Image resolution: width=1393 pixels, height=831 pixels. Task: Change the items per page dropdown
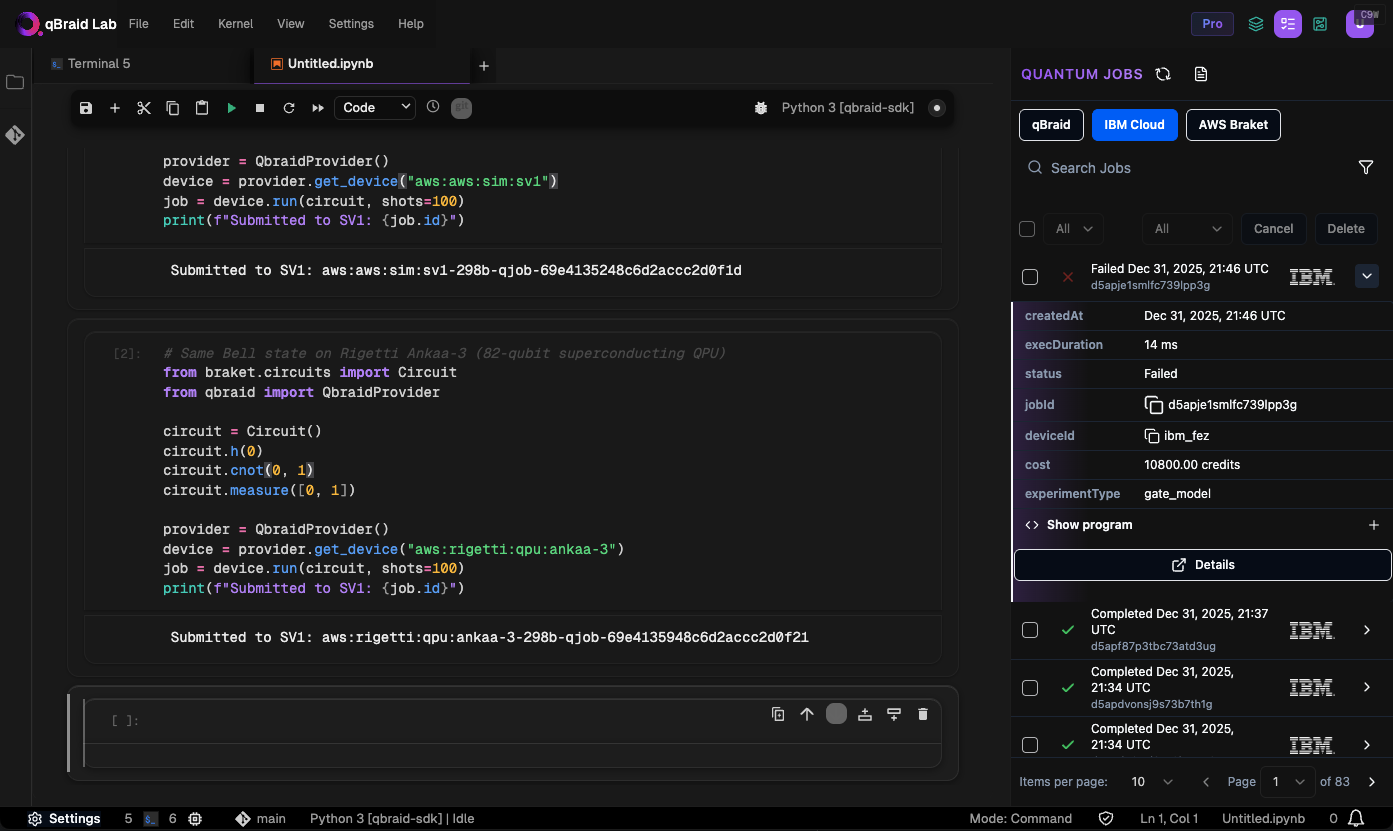1151,782
